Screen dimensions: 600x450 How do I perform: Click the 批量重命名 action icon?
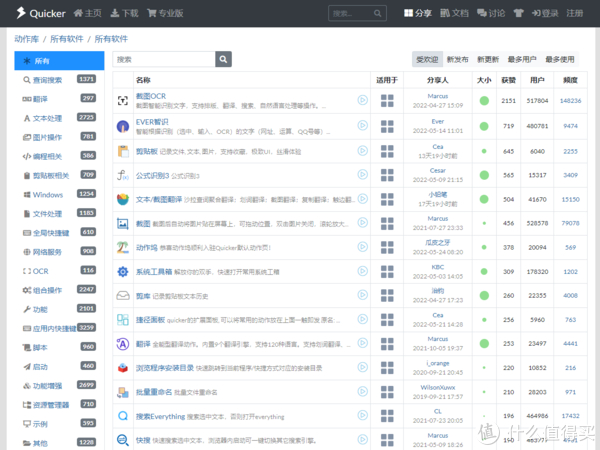coord(122,392)
